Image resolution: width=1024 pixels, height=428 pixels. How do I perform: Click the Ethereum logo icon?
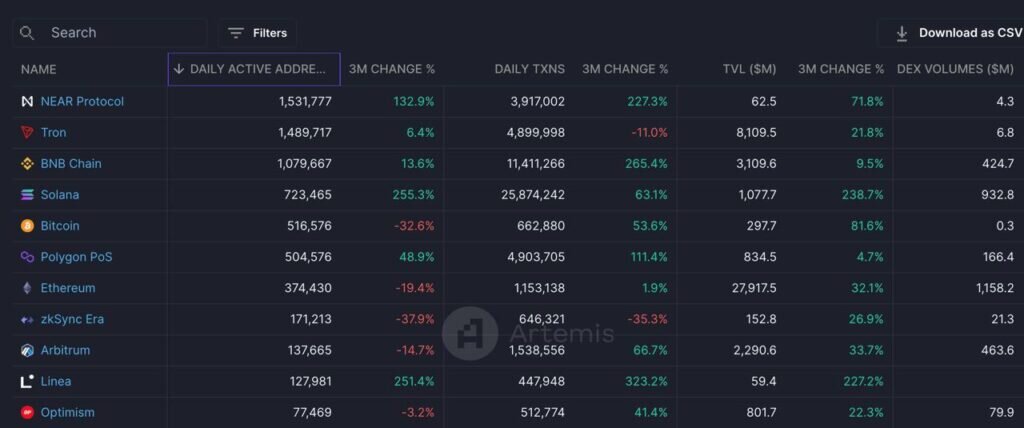pyautogui.click(x=27, y=288)
